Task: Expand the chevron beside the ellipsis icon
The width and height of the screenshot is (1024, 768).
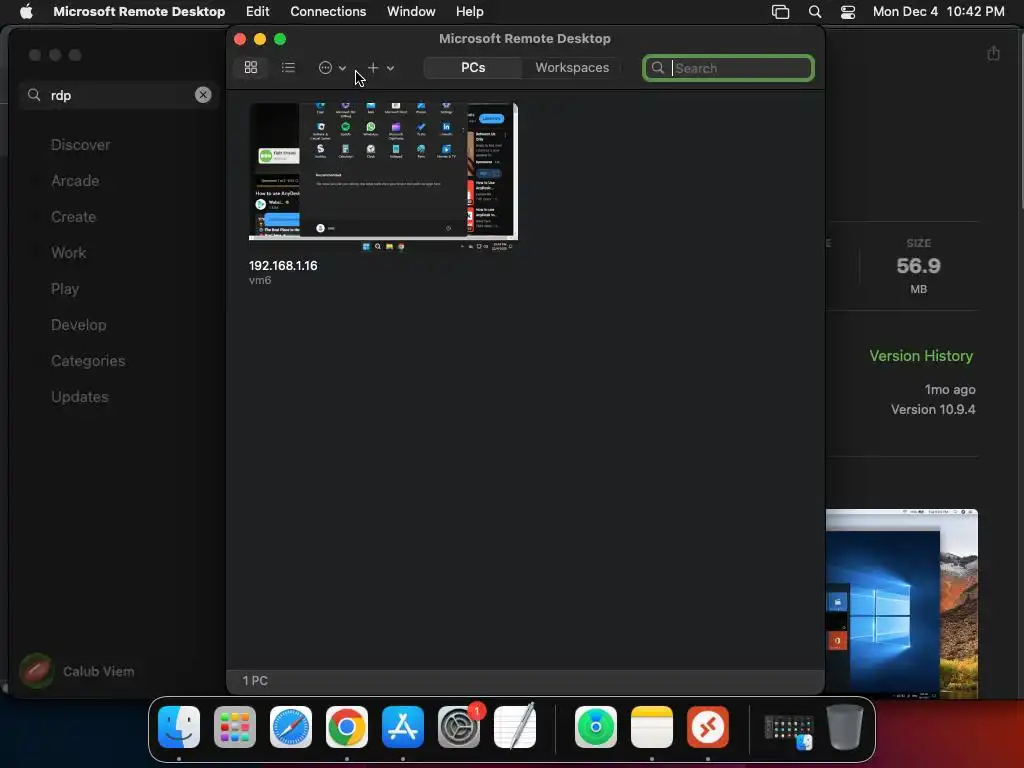Action: [342, 68]
